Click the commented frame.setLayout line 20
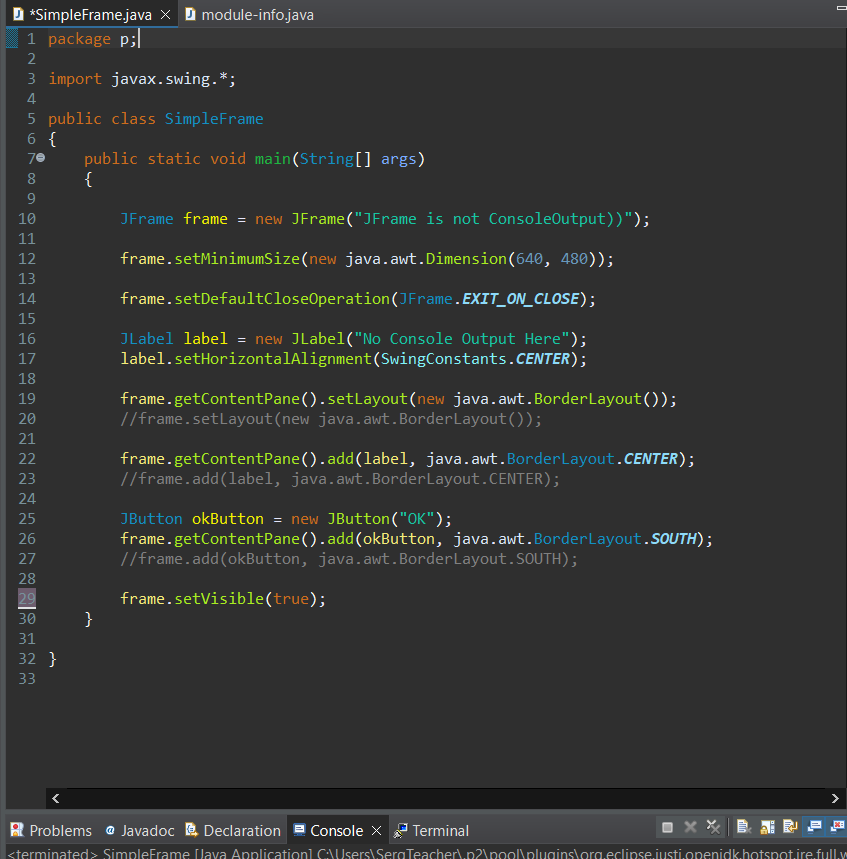The width and height of the screenshot is (847, 859). [x=331, y=419]
